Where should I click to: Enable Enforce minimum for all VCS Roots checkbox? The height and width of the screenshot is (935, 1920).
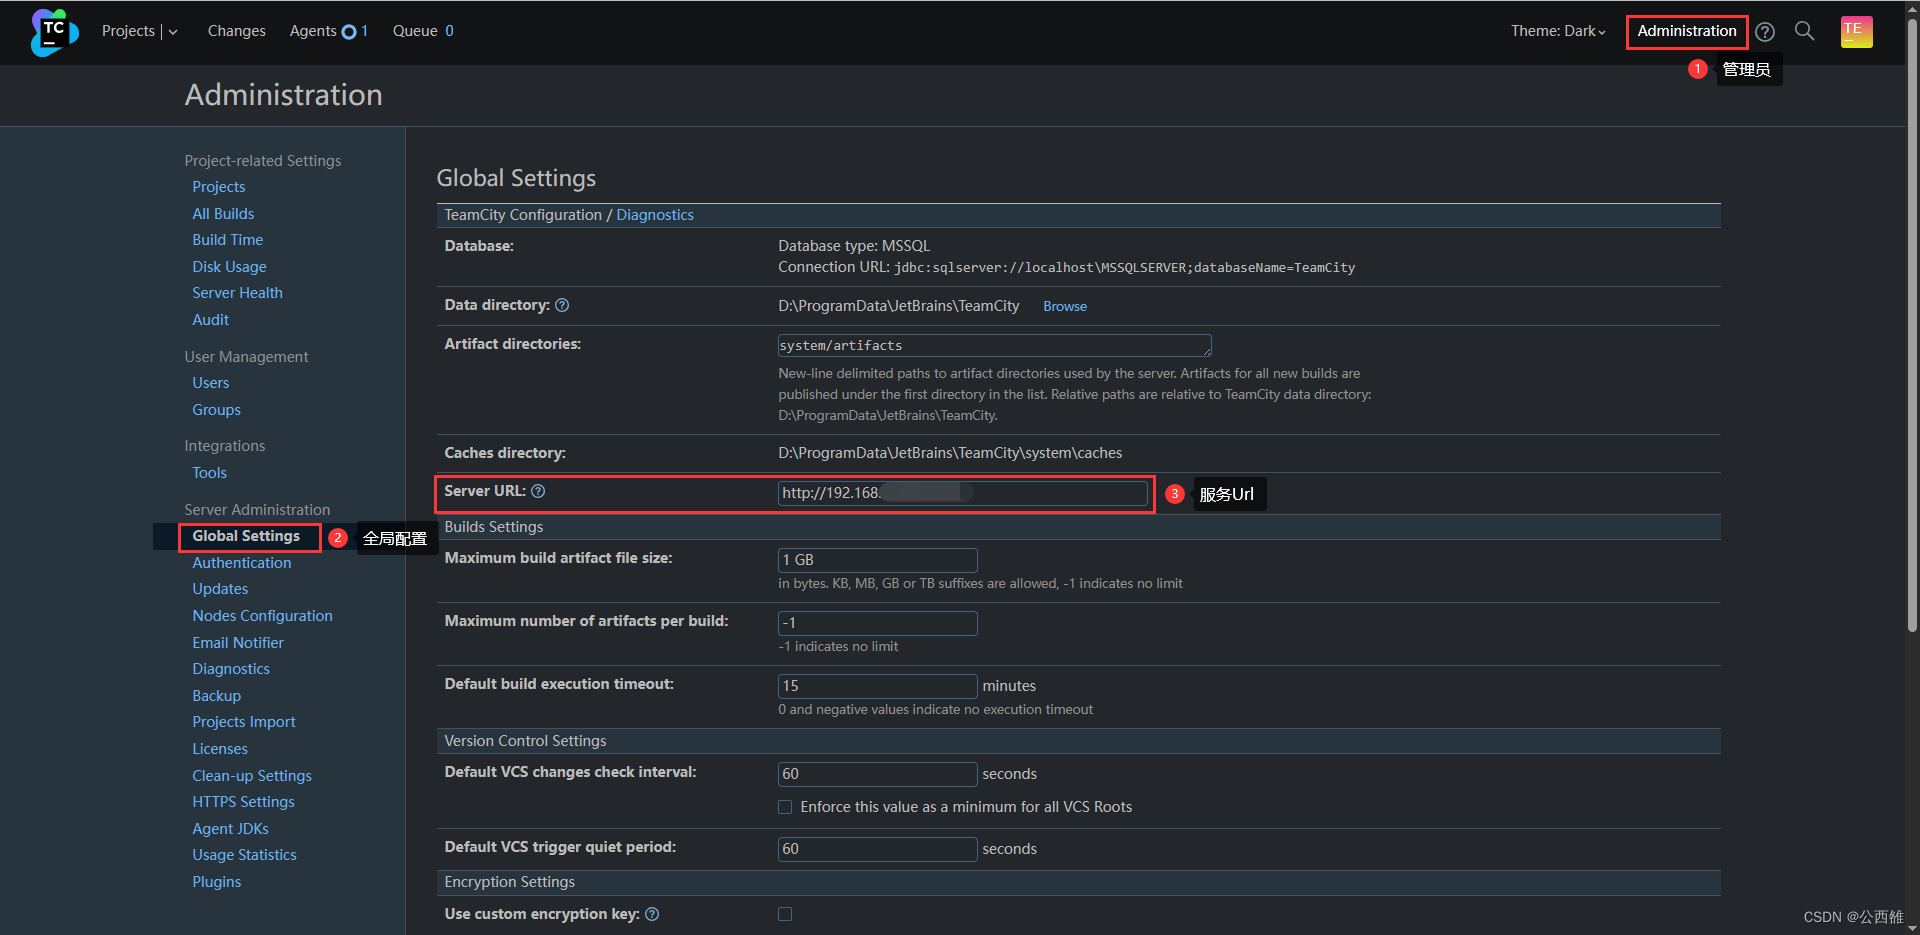pos(785,807)
